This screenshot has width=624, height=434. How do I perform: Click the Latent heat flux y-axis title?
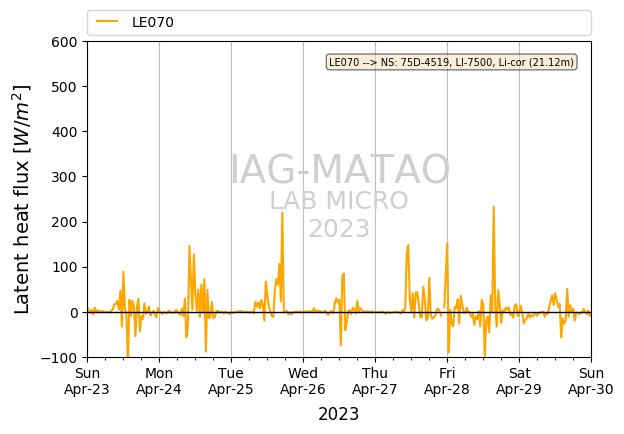coord(22,199)
